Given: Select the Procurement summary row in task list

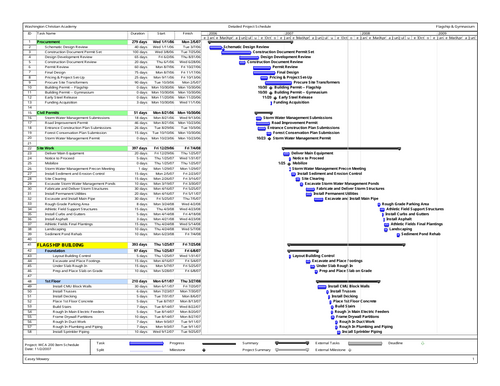Looking at the screenshot, I should (x=112, y=42).
